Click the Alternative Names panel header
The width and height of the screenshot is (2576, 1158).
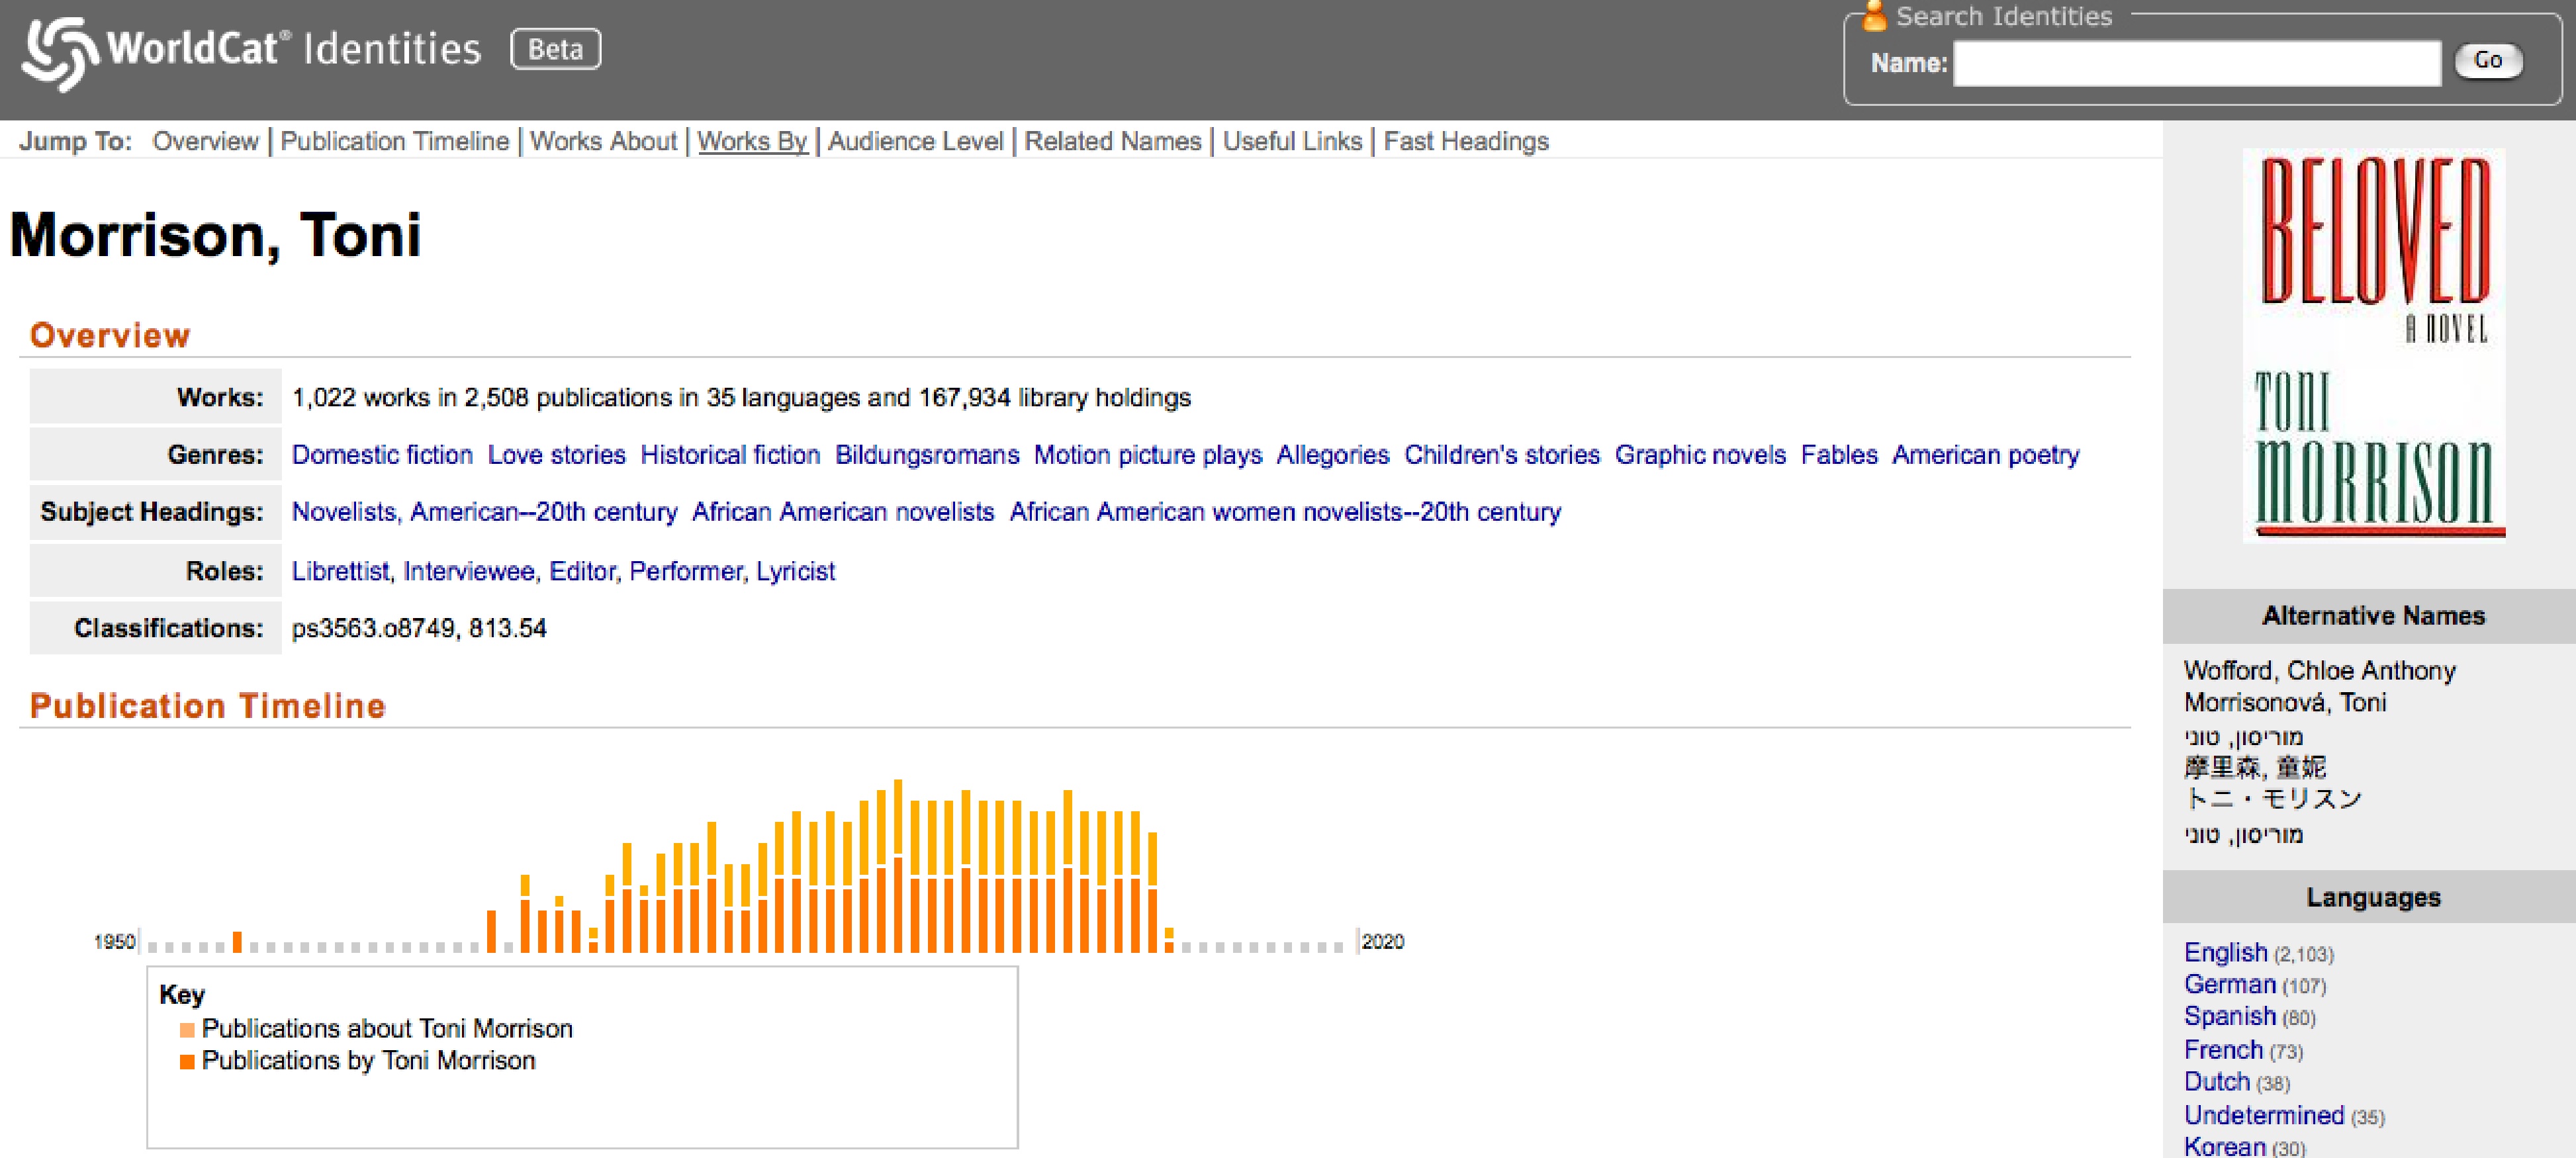pyautogui.click(x=2370, y=616)
